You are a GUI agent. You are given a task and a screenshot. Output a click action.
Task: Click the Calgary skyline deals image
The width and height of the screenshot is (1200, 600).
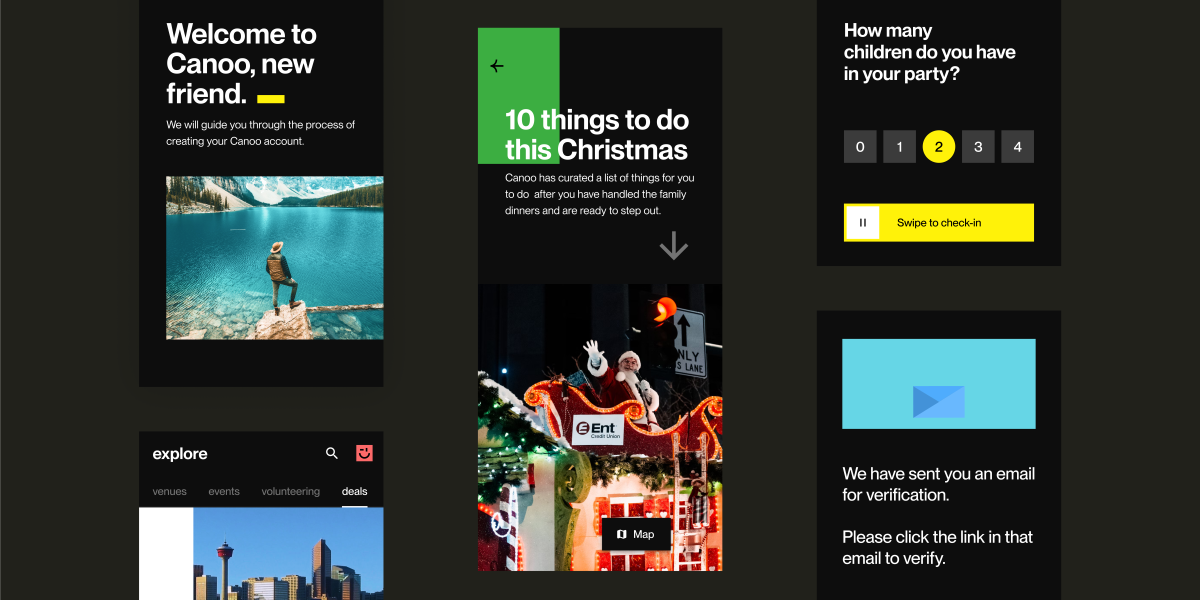point(288,554)
